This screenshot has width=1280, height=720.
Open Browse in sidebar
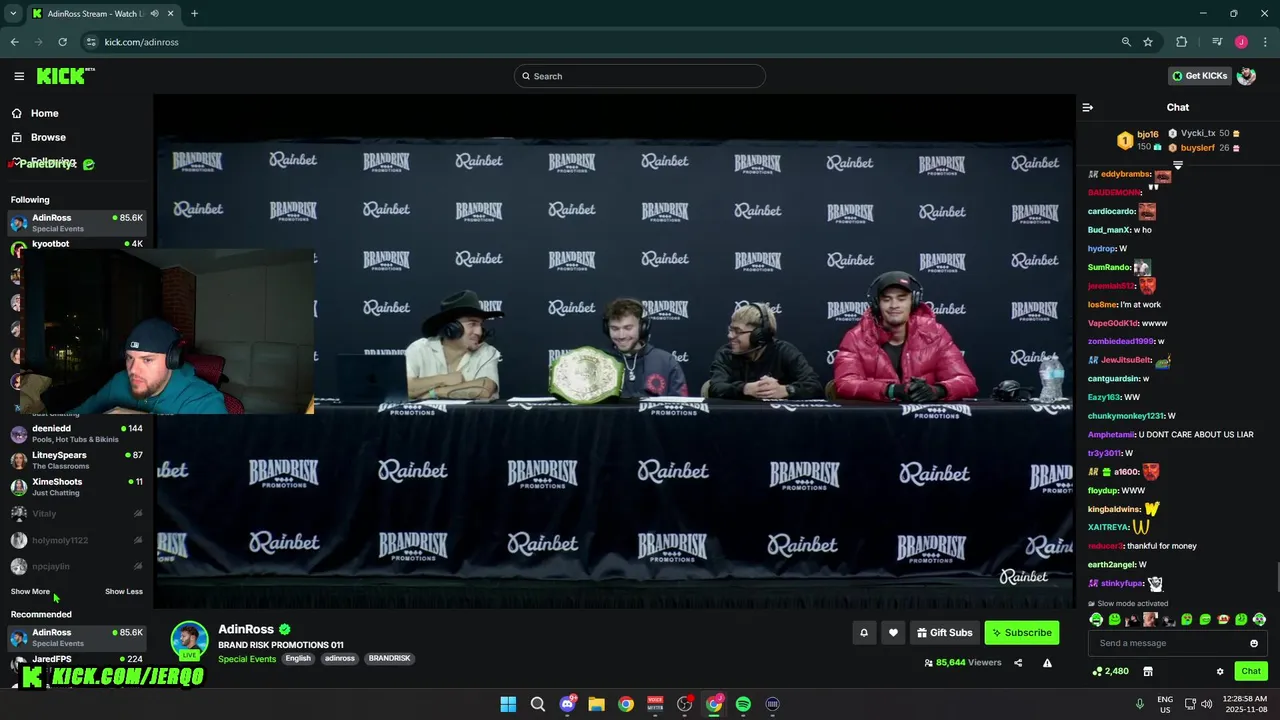click(38, 137)
